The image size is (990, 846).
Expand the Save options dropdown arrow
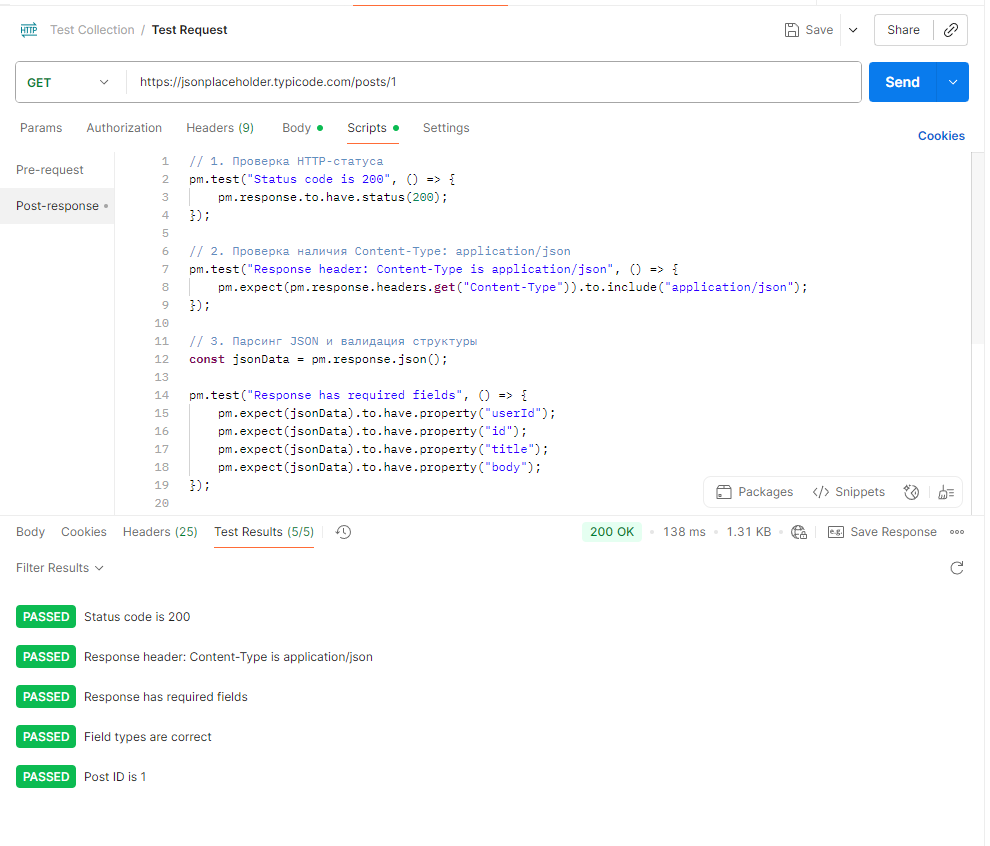click(853, 30)
